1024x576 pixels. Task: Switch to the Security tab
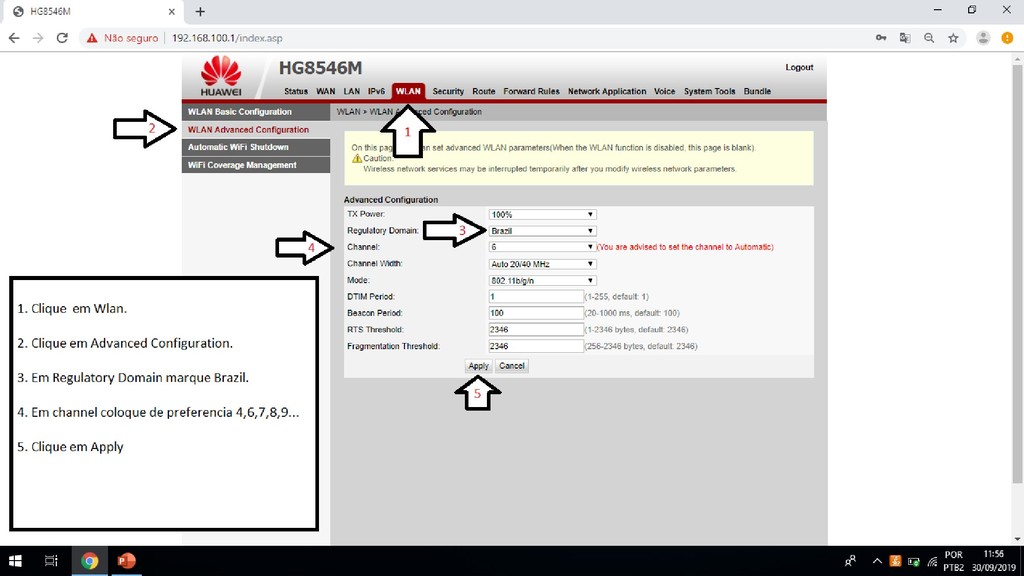click(448, 91)
